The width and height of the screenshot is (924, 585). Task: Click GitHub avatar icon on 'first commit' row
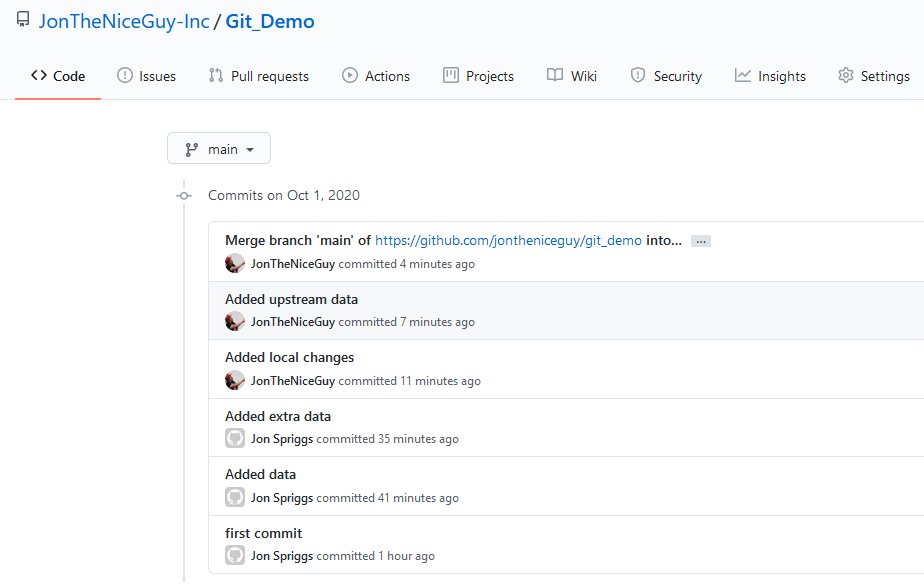coord(235,555)
